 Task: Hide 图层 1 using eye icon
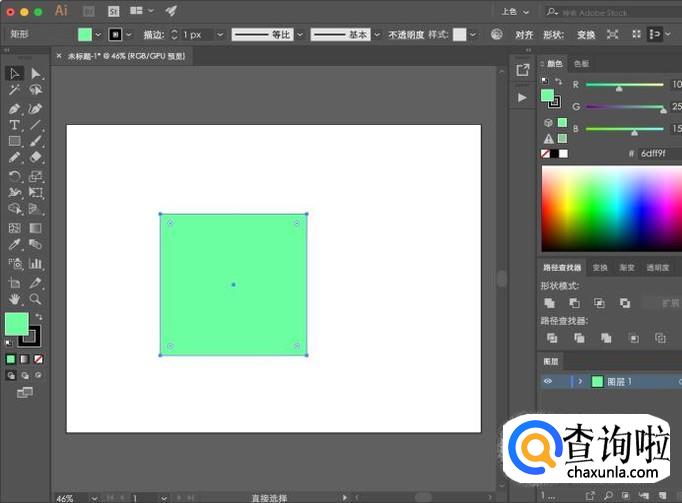(x=548, y=381)
